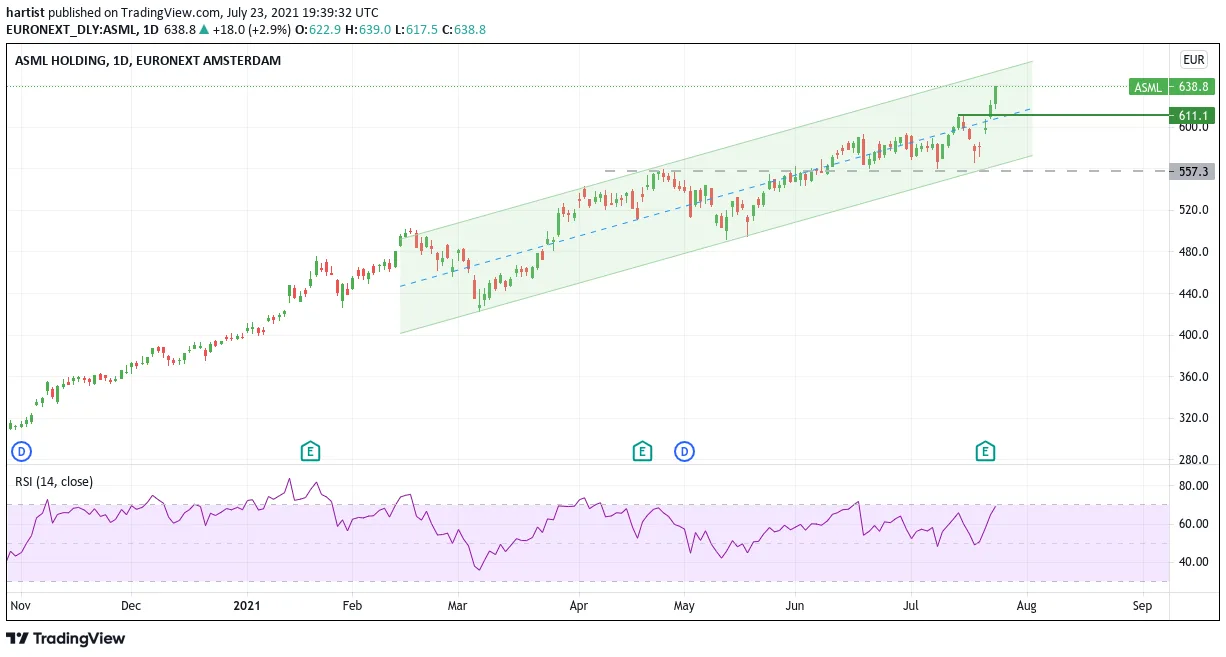Select the green horizontal line at 611.1

tap(1063, 115)
